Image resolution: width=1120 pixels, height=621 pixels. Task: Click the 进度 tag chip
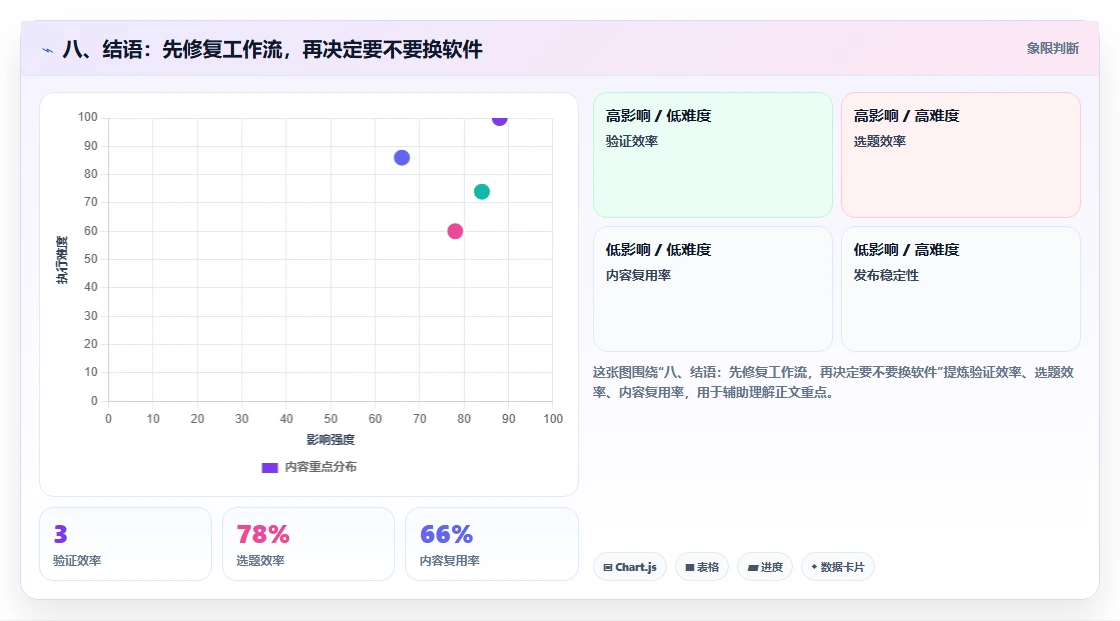(765, 567)
